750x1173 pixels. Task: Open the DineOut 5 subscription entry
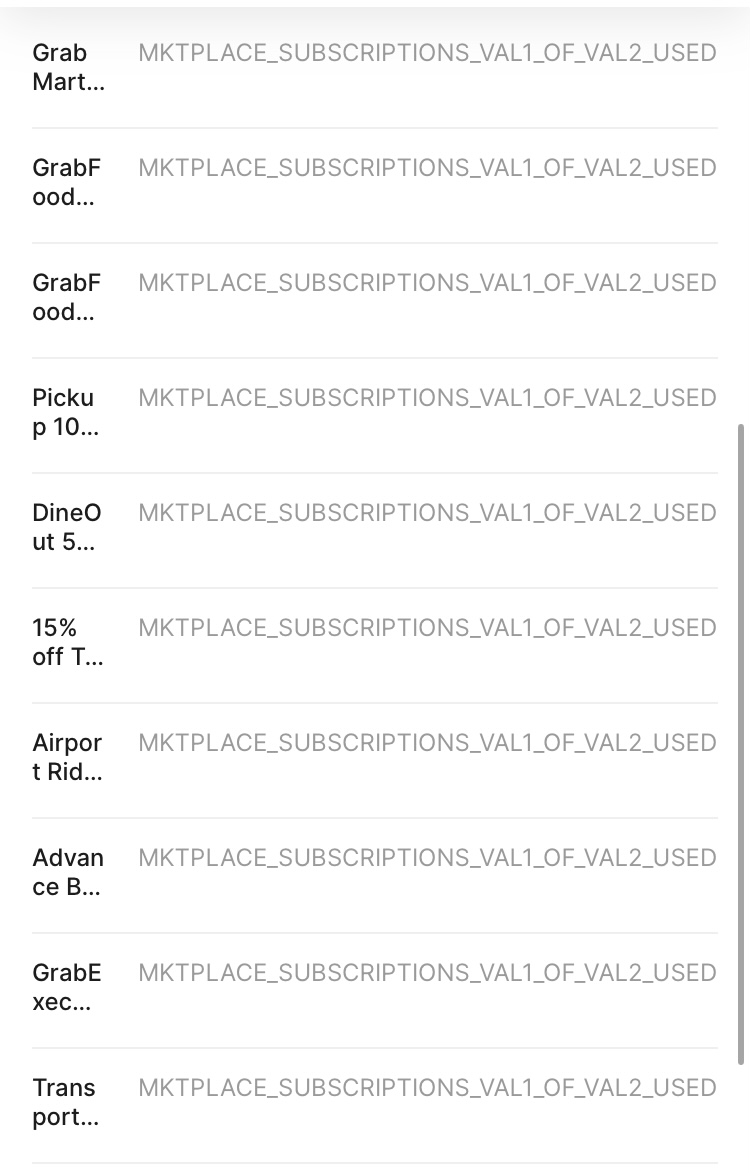pyautogui.click(x=67, y=528)
